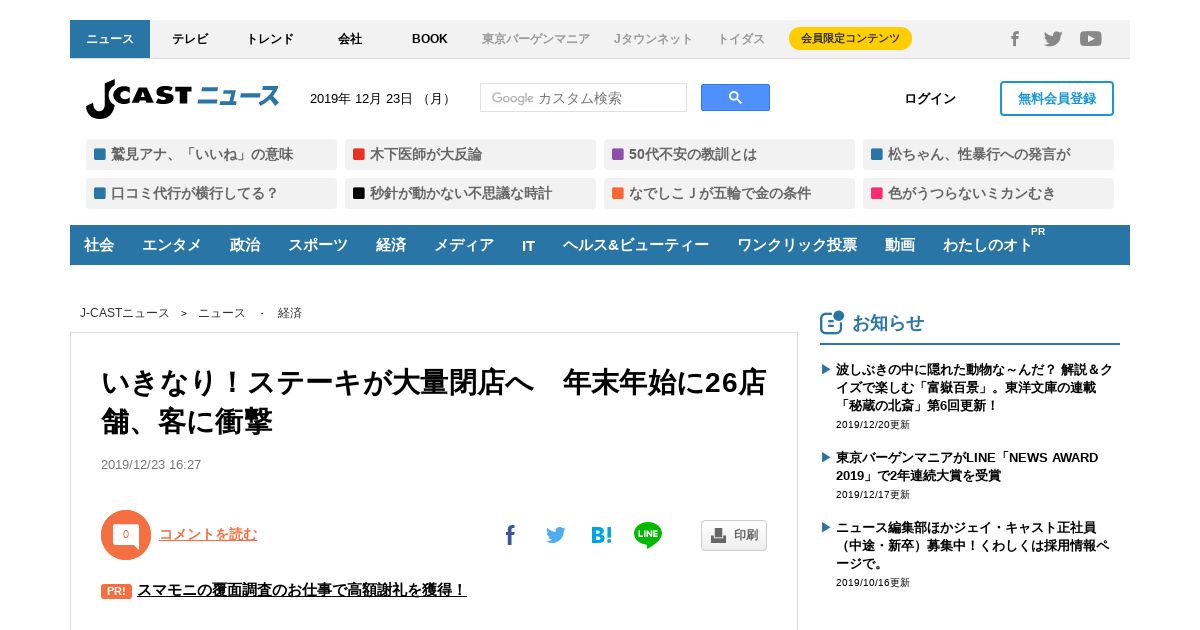Open headline 鷲見アナ、「いいね」の意味
The width and height of the screenshot is (1200, 630).
(211, 155)
